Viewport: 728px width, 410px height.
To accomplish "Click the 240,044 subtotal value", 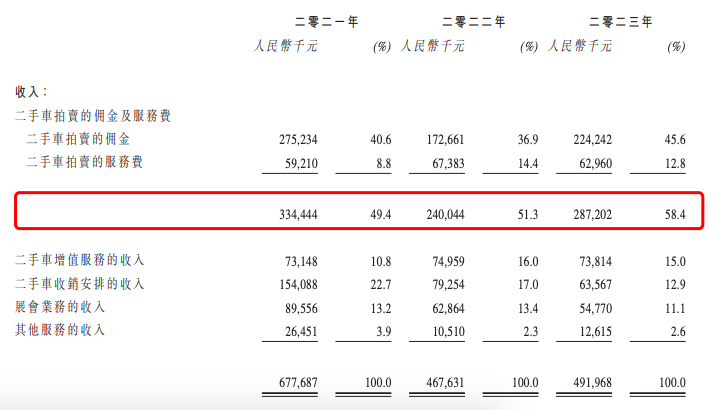I will (x=442, y=214).
